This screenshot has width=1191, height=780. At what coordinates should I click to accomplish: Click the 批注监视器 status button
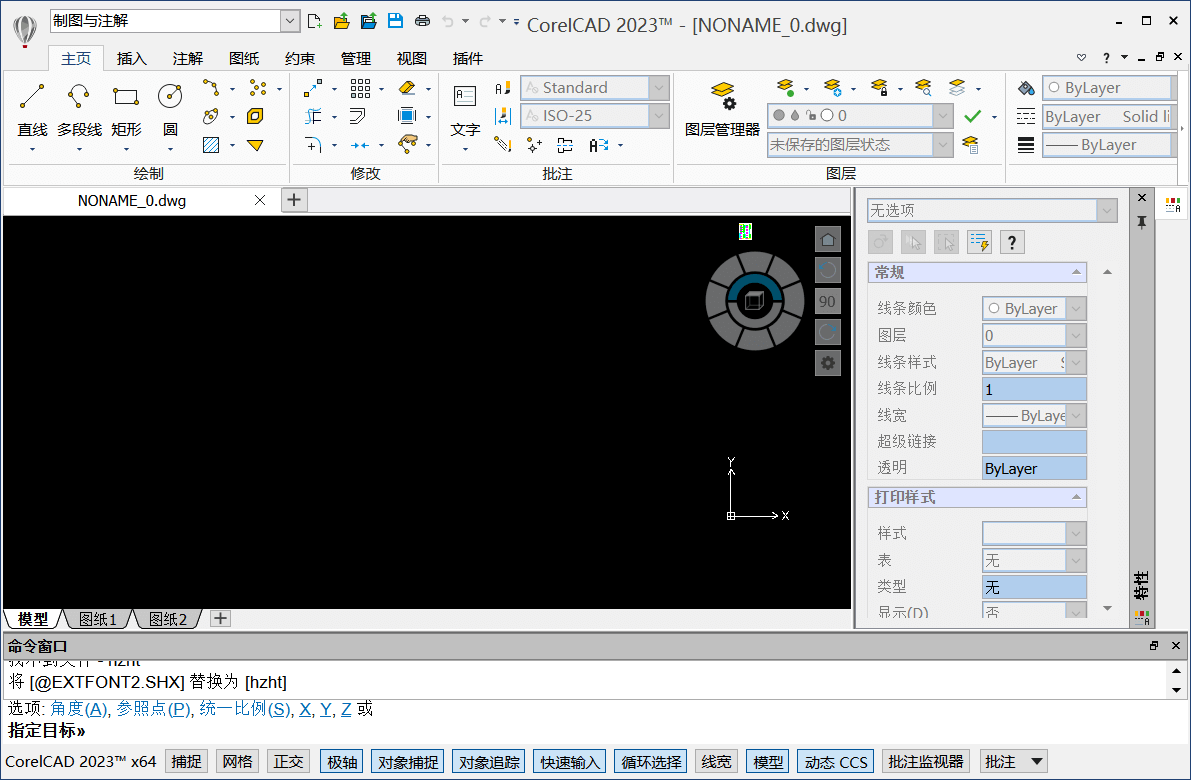tap(925, 761)
